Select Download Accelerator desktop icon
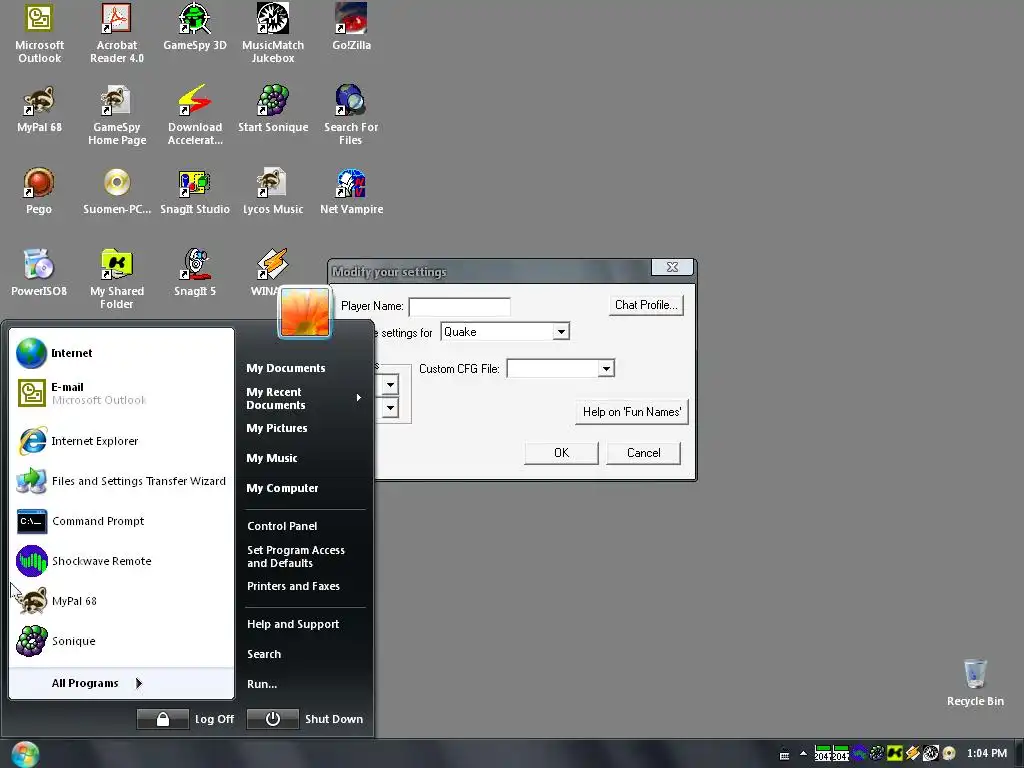This screenshot has width=1024, height=768. point(195,116)
